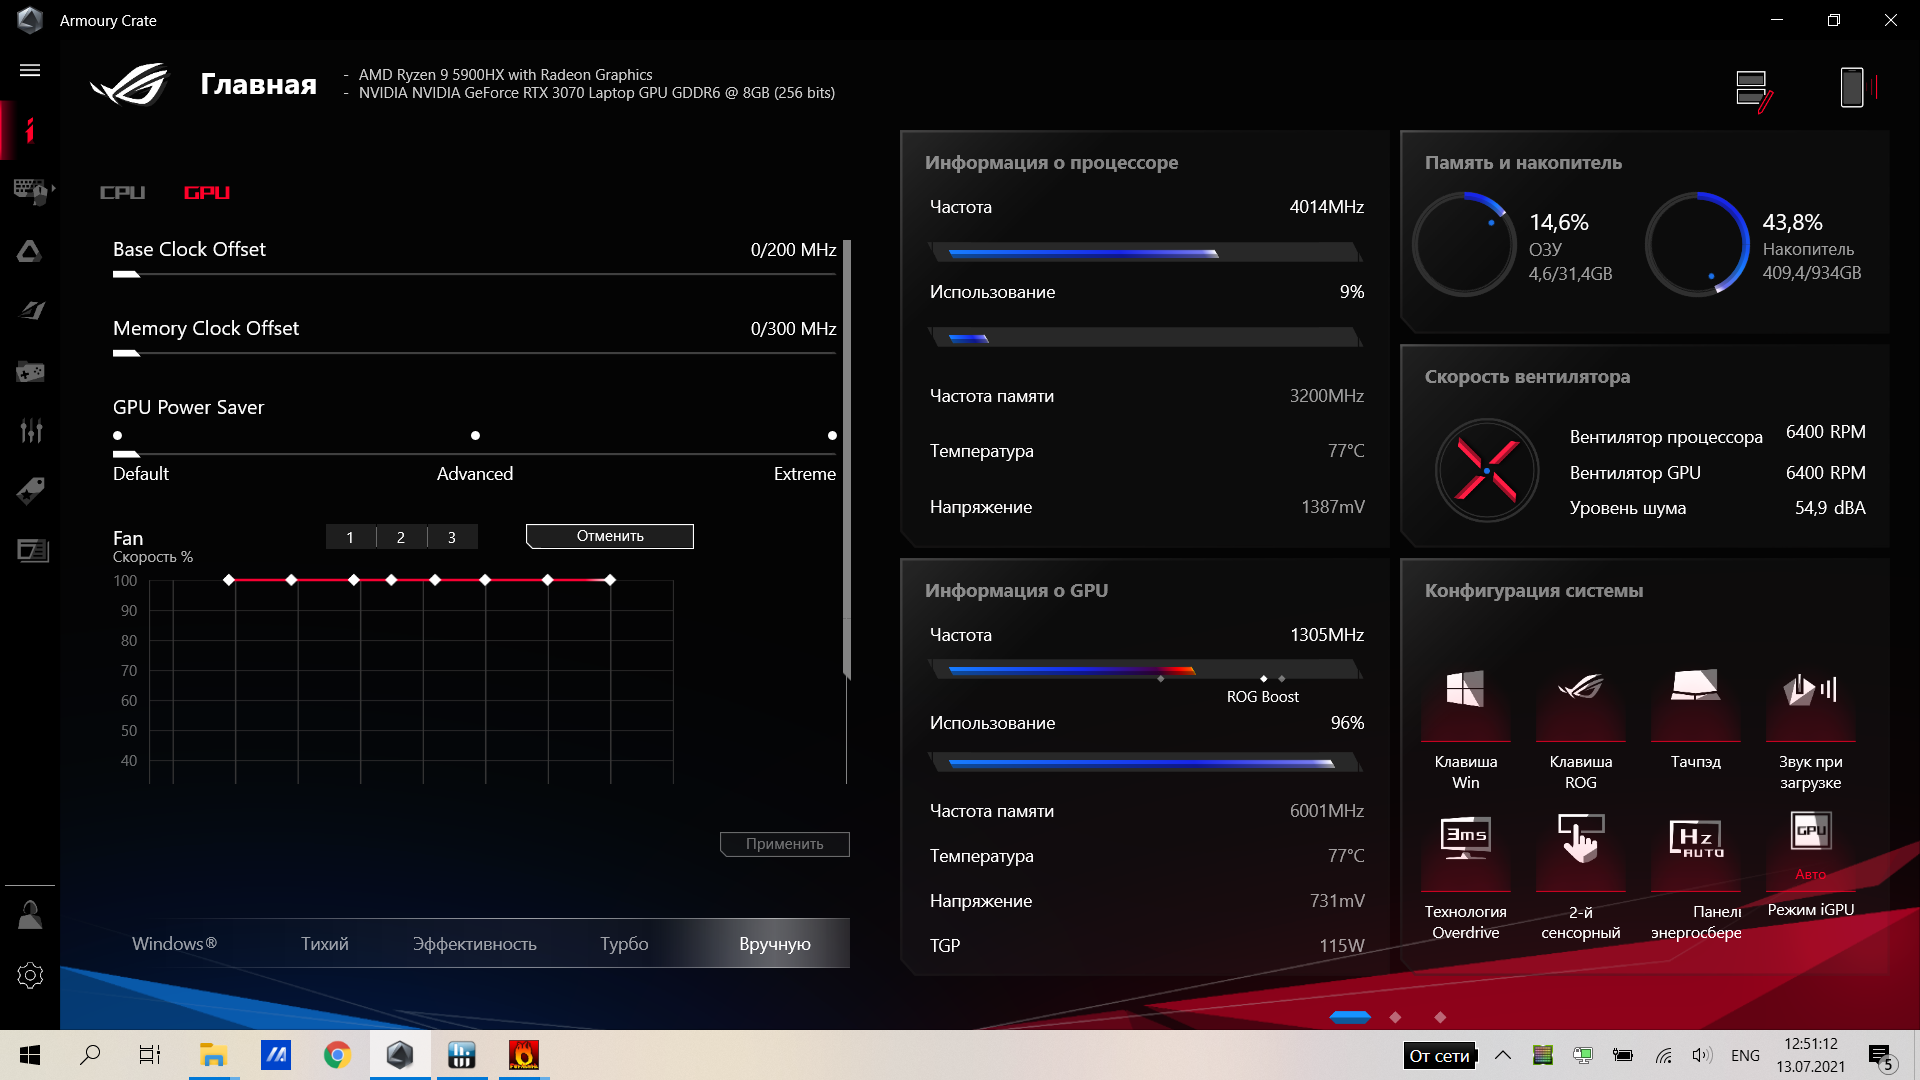Screen dimensions: 1920x1080
Task: Open the taskbar Search icon
Action: click(90, 1055)
